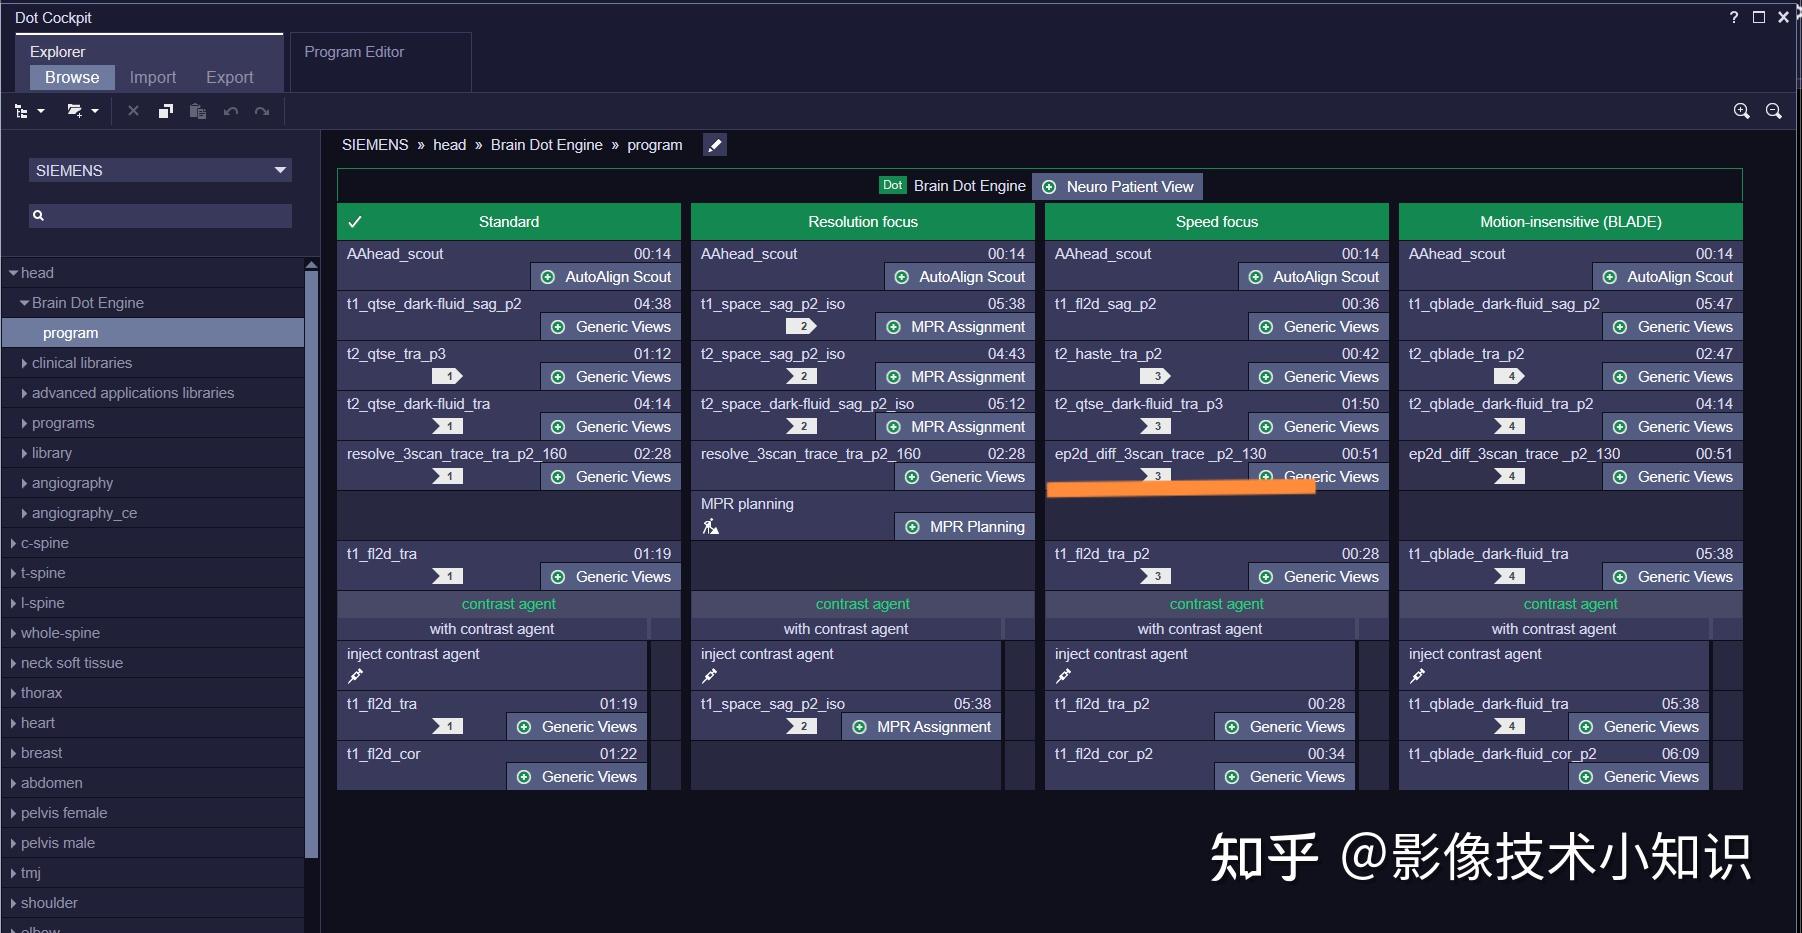Image resolution: width=1802 pixels, height=933 pixels.
Task: Toggle Generic Views for t2_qtse_tra_p3
Action: 610,377
